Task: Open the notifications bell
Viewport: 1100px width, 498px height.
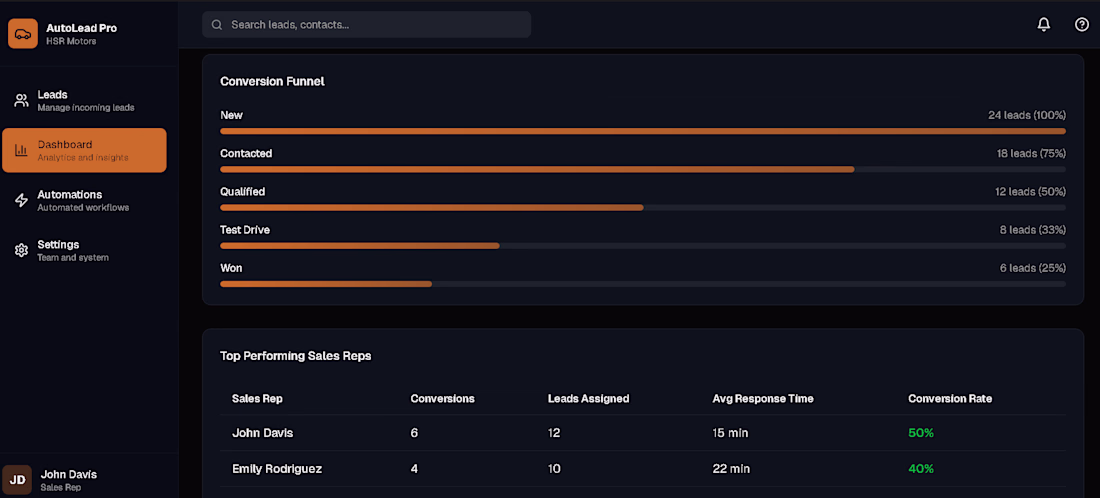Action: [1044, 24]
